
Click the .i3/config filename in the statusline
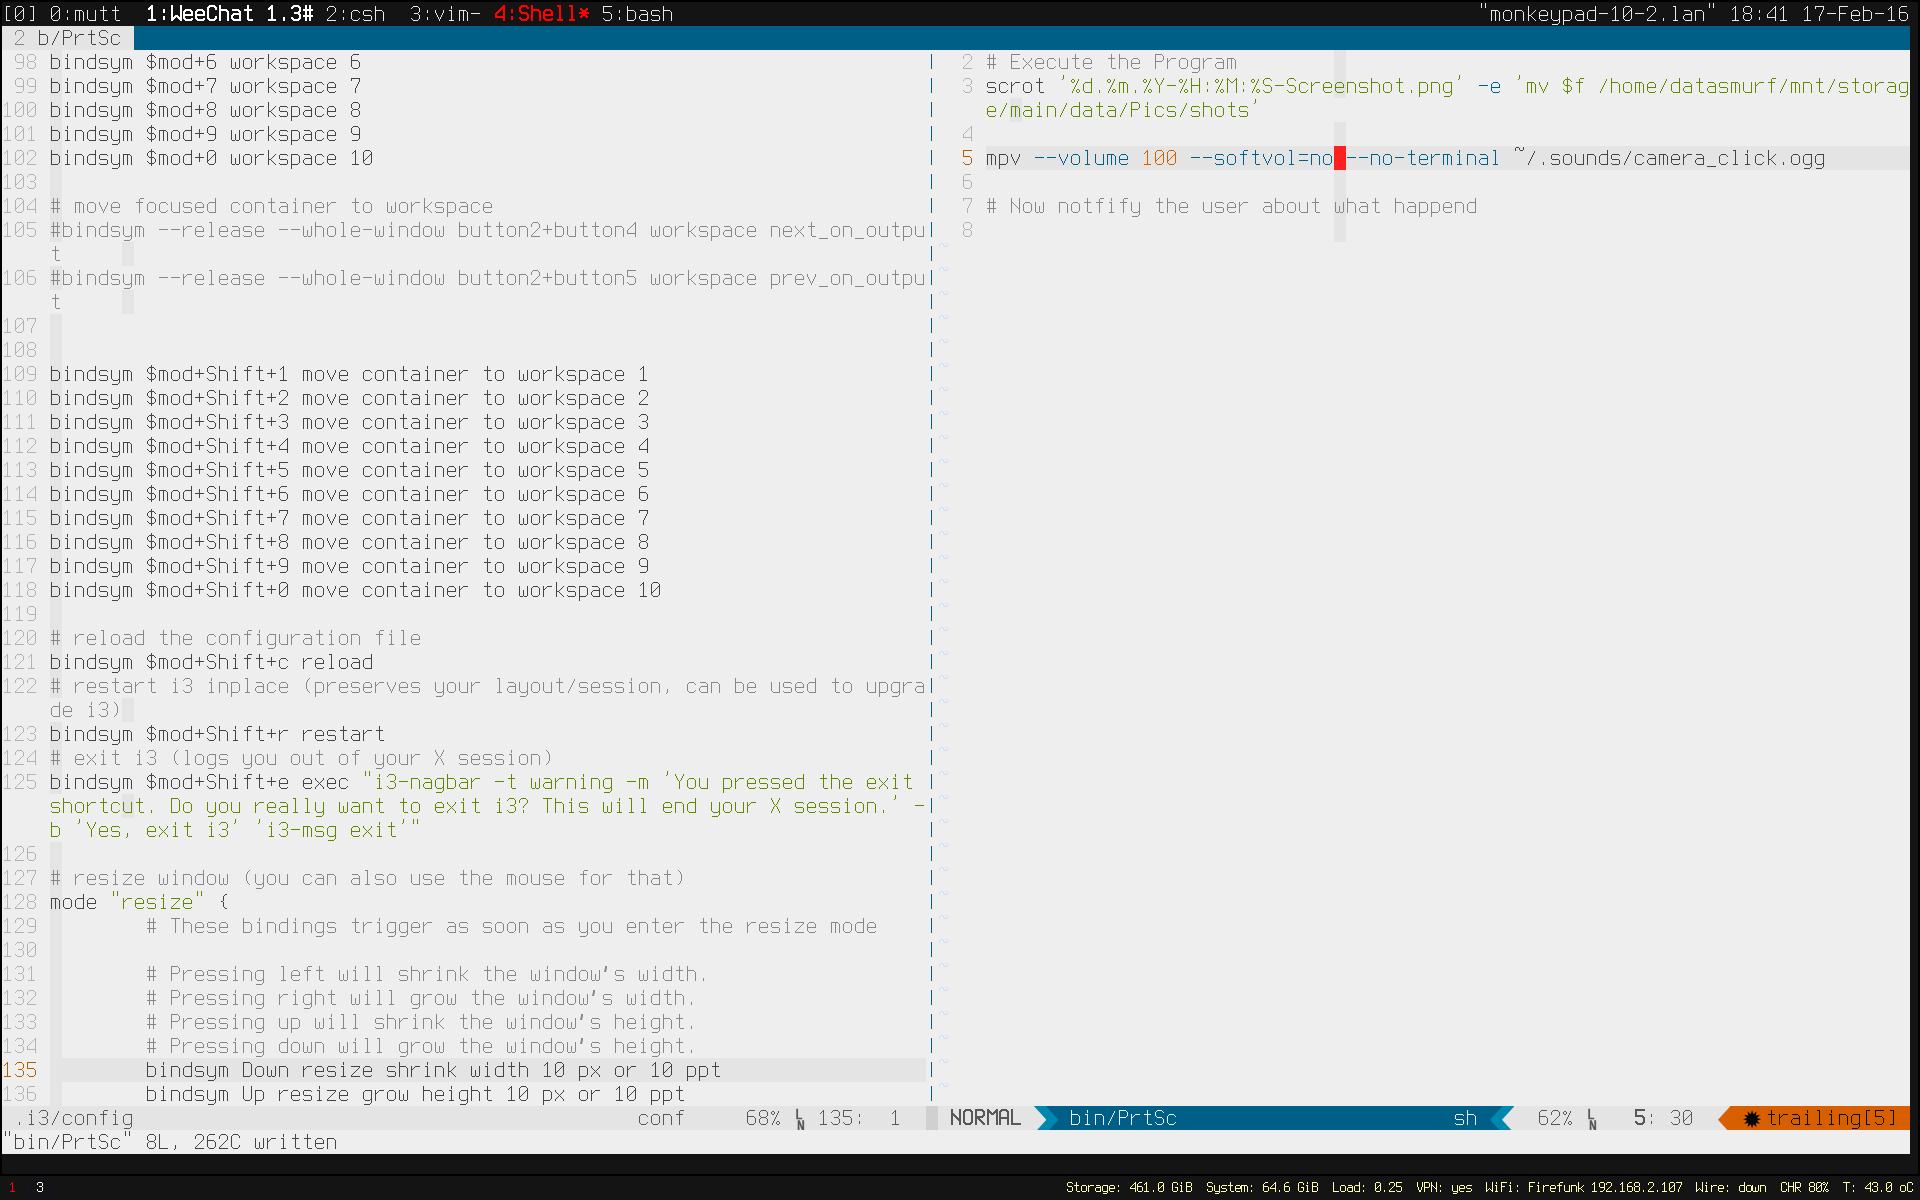pyautogui.click(x=73, y=1118)
